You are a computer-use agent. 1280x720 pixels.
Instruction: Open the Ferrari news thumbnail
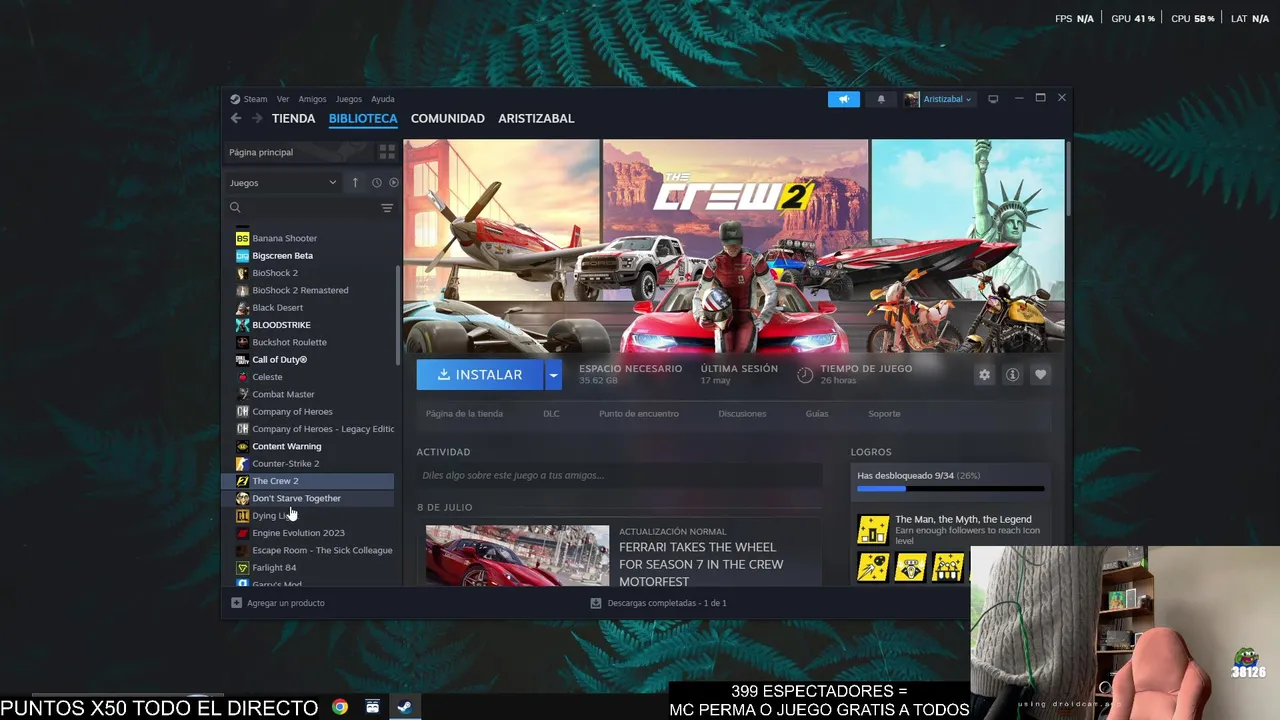(x=517, y=555)
